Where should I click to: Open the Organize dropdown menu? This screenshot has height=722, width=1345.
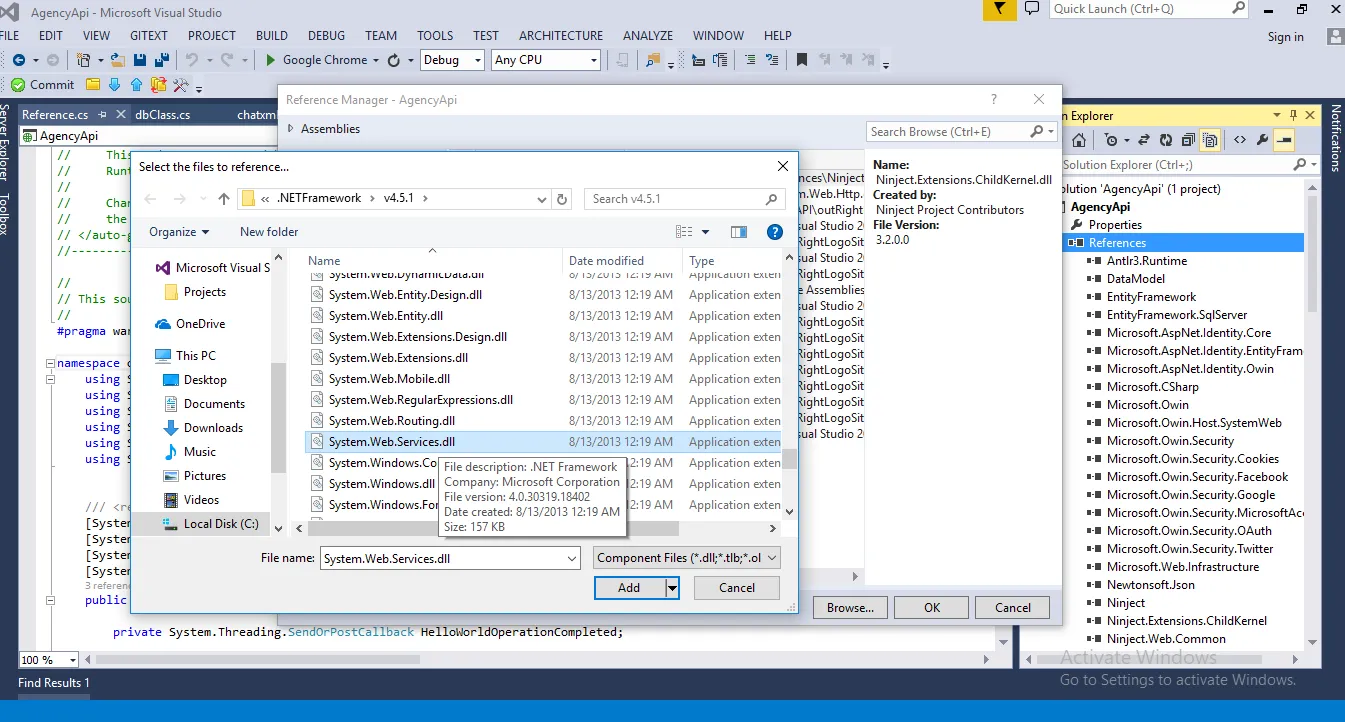pyautogui.click(x=179, y=232)
